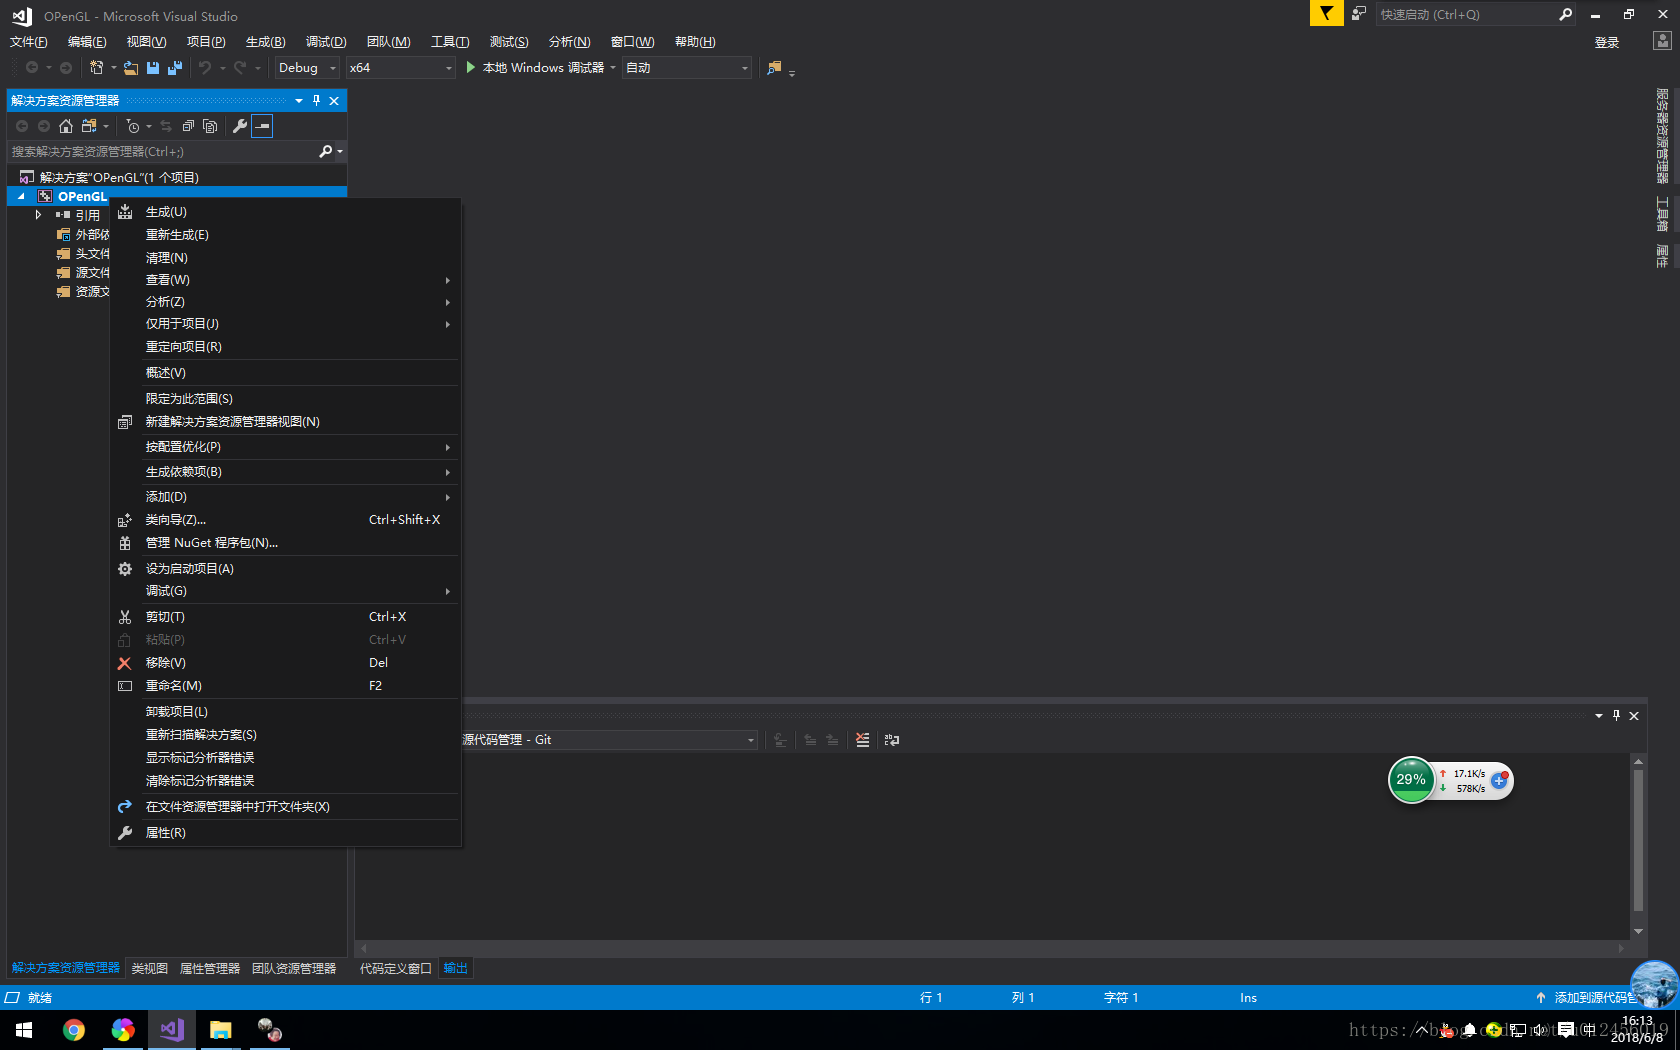
Task: Click the Clear All icon in output panel
Action: click(863, 740)
